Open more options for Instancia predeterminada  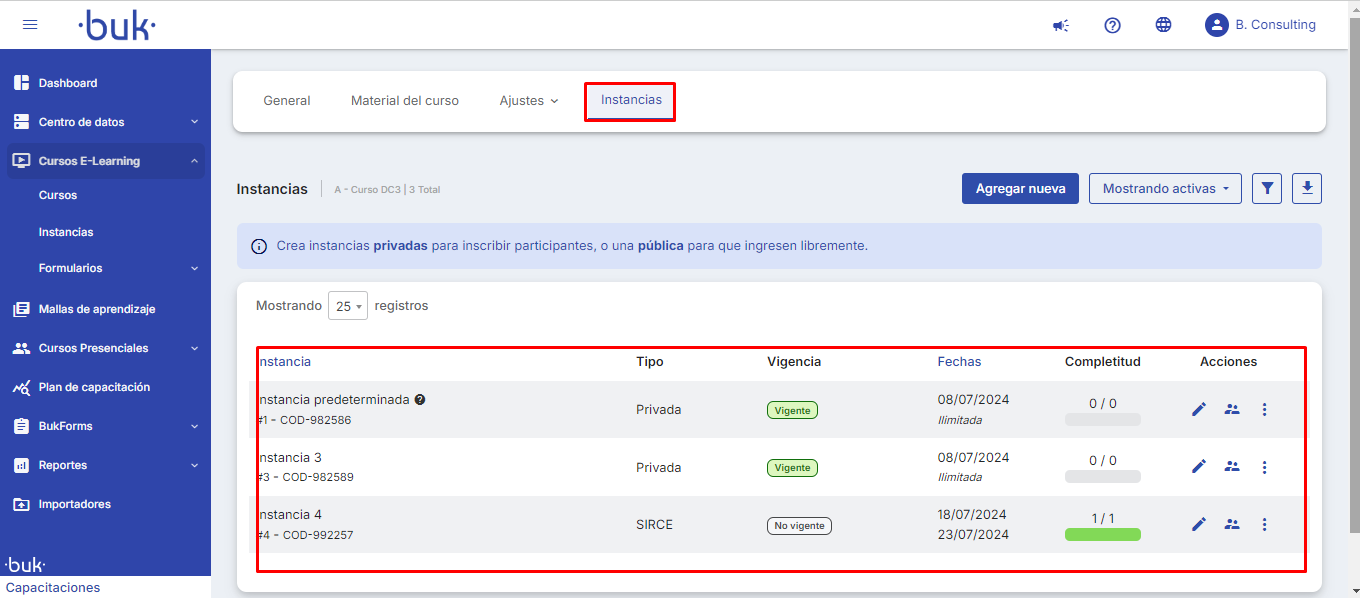pos(1264,409)
